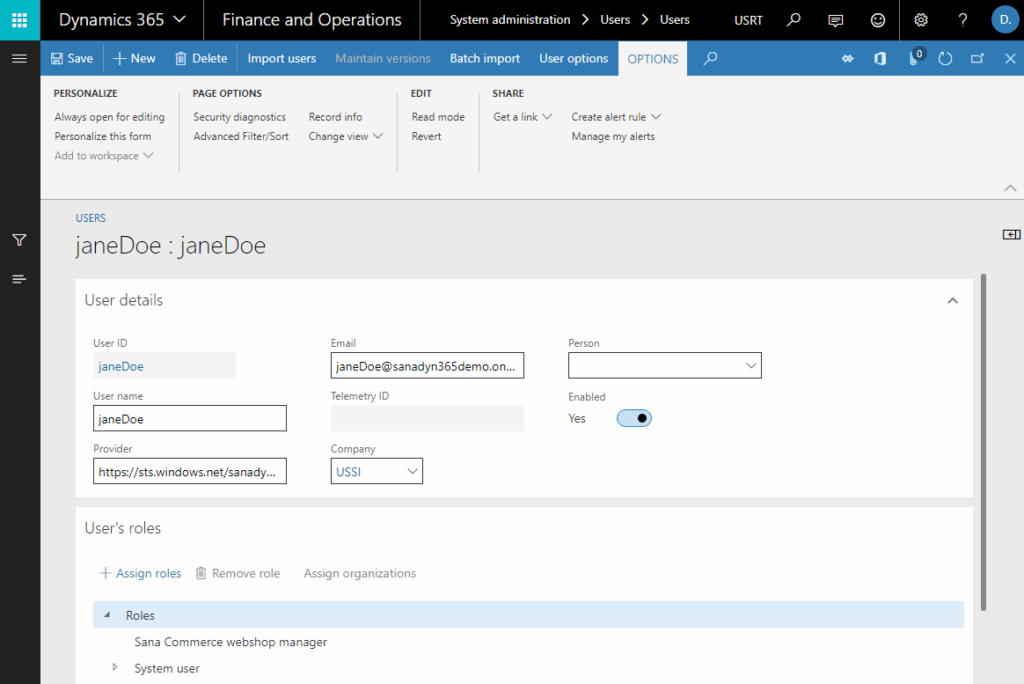Image resolution: width=1024 pixels, height=684 pixels.
Task: Open the filter pane funnel icon
Action: (19, 240)
